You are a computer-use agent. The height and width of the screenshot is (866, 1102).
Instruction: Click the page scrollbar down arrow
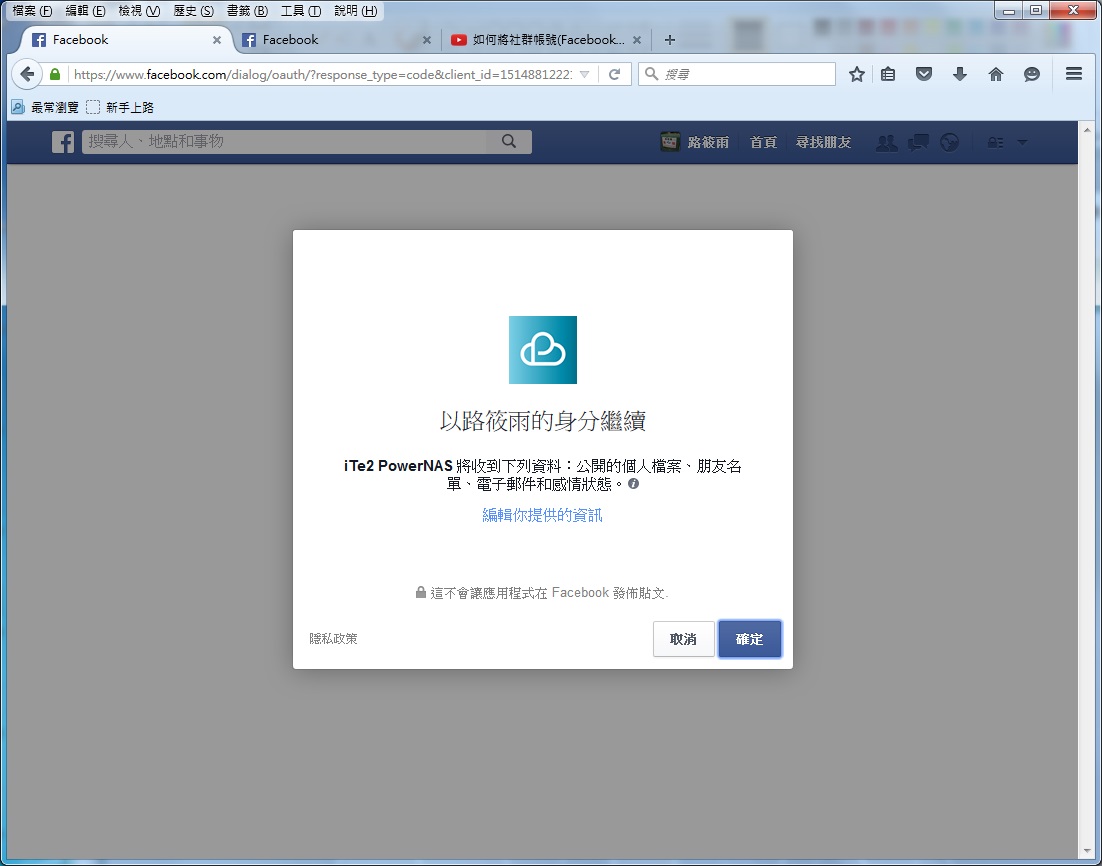click(x=1087, y=853)
